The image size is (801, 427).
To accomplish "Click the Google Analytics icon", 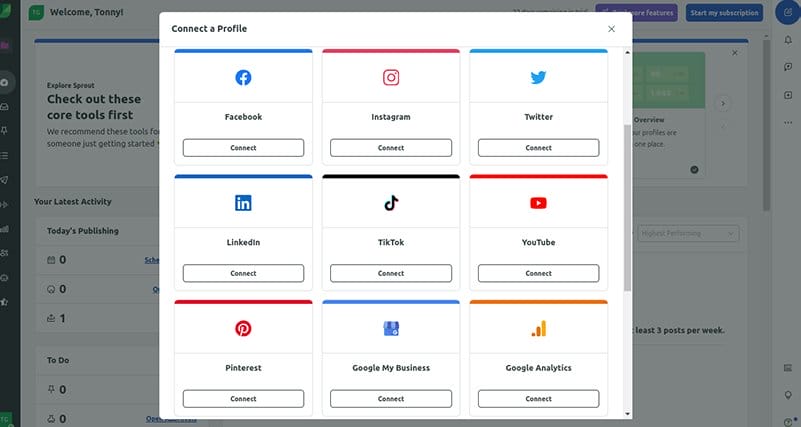I will click(538, 328).
